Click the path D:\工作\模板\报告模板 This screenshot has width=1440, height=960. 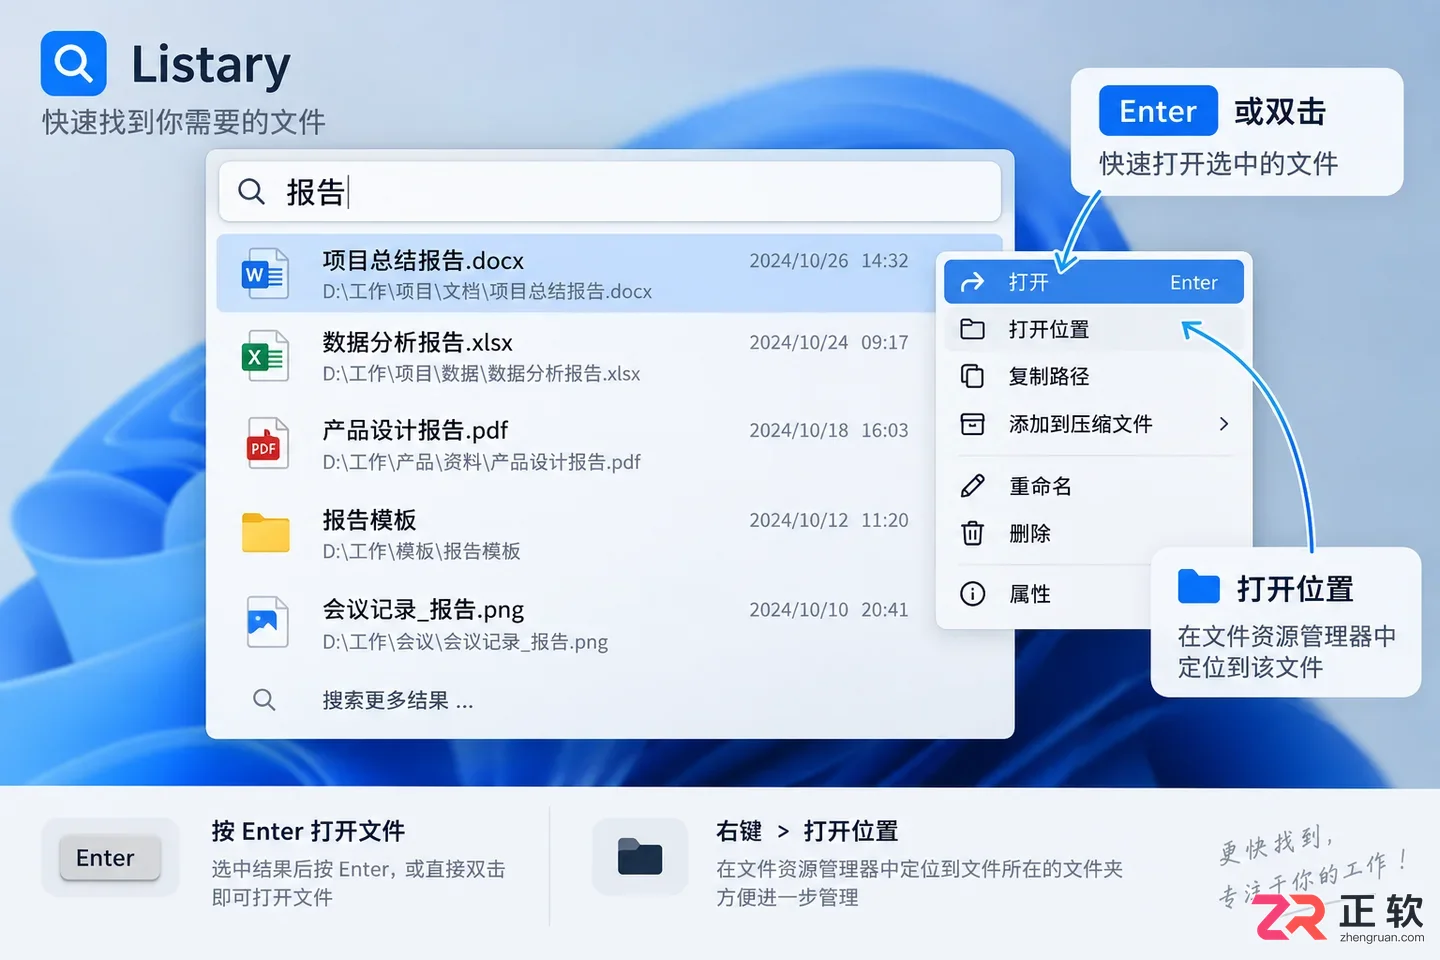pos(421,551)
